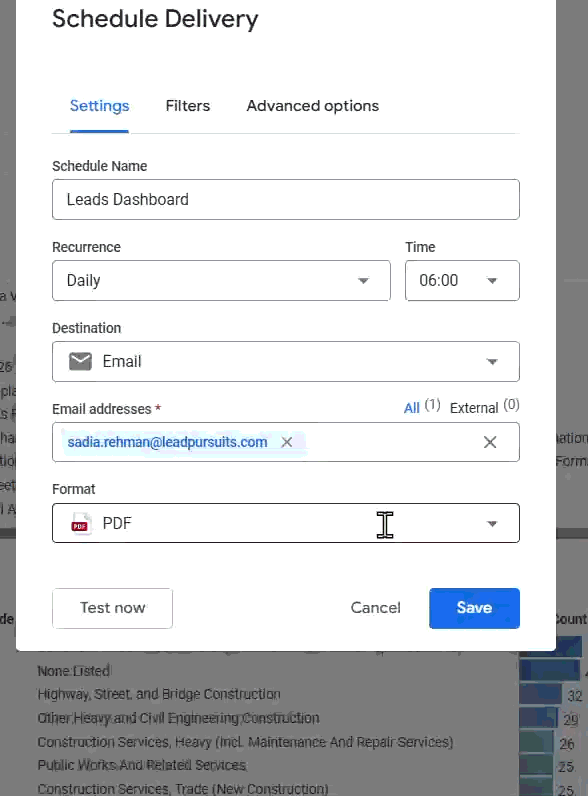Click the count value 32 in dashboard
This screenshot has width=588, height=796.
pyautogui.click(x=575, y=695)
